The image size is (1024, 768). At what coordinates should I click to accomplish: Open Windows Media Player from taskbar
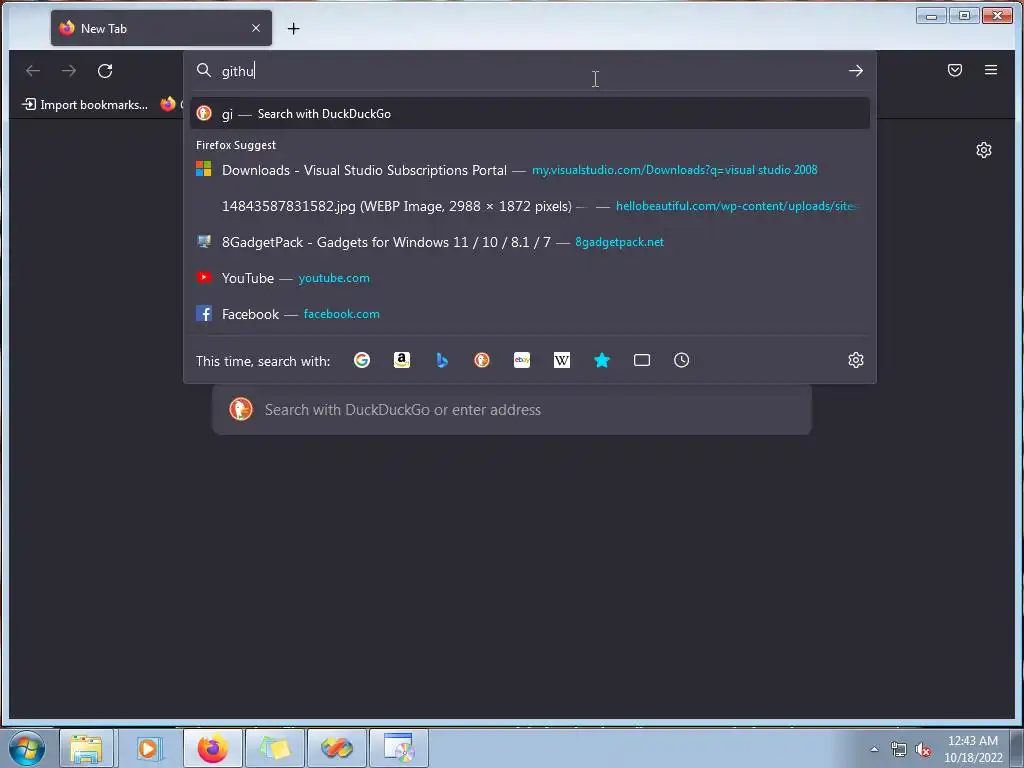(x=148, y=748)
